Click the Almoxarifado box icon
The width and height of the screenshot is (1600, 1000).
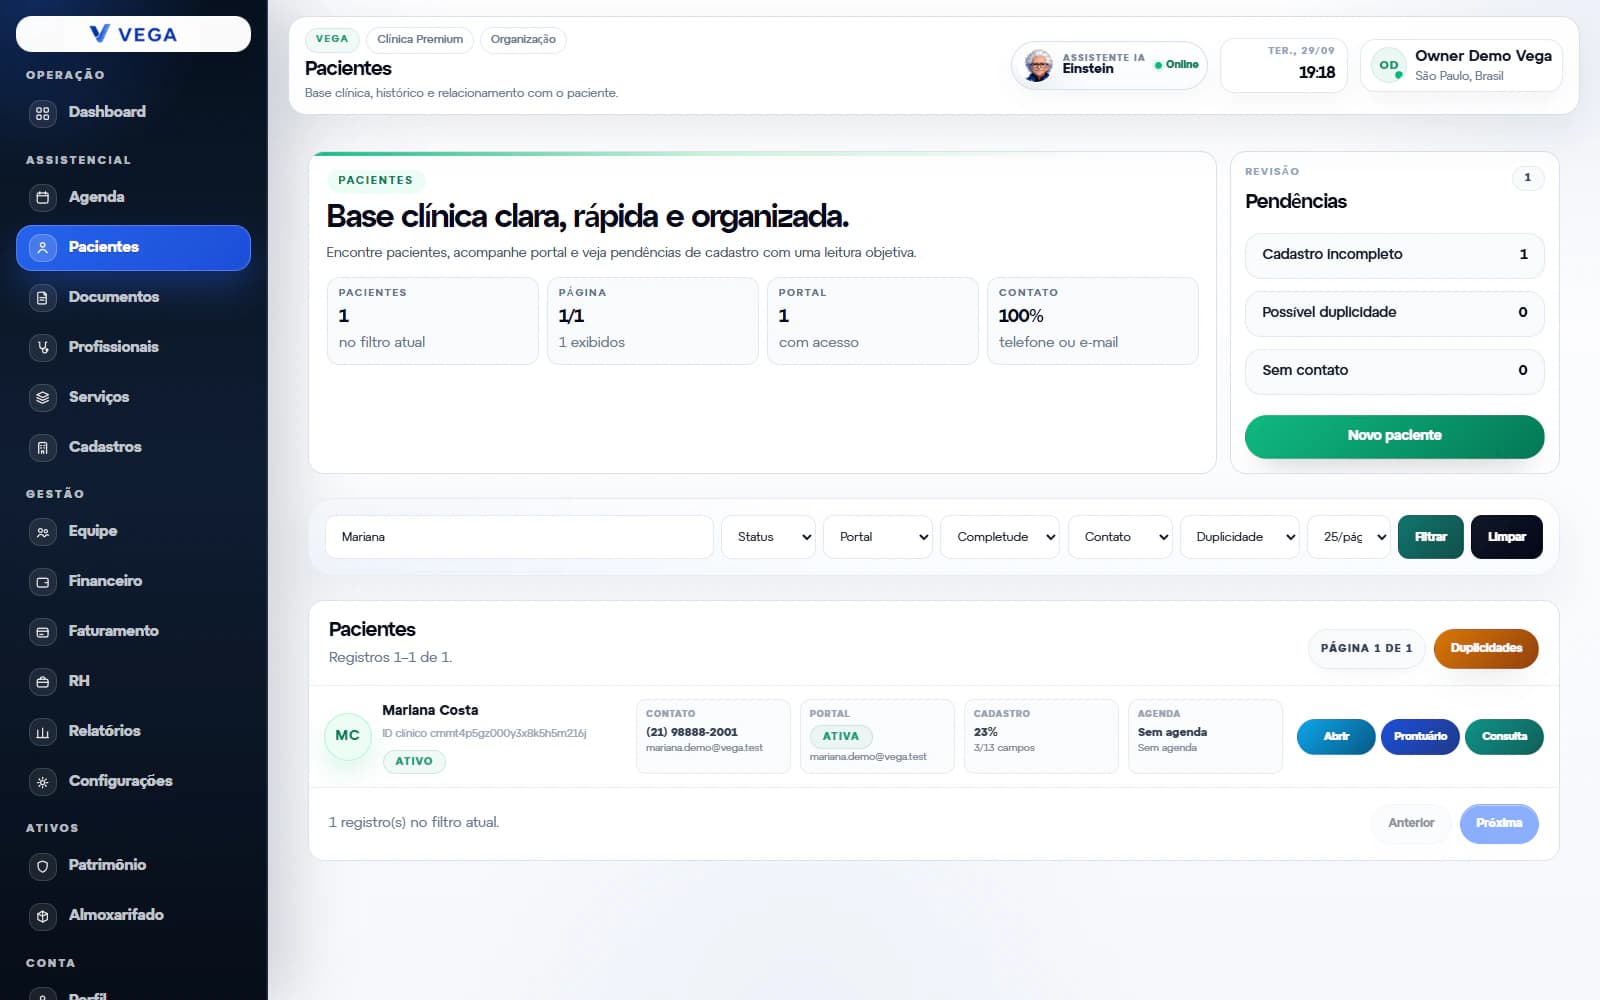pos(42,916)
